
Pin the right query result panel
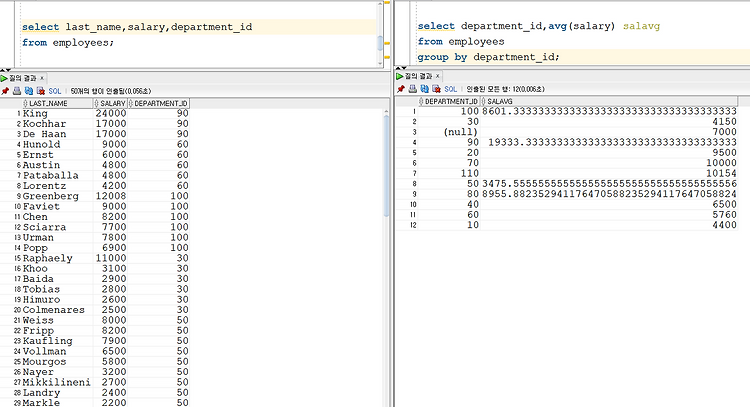(x=401, y=89)
